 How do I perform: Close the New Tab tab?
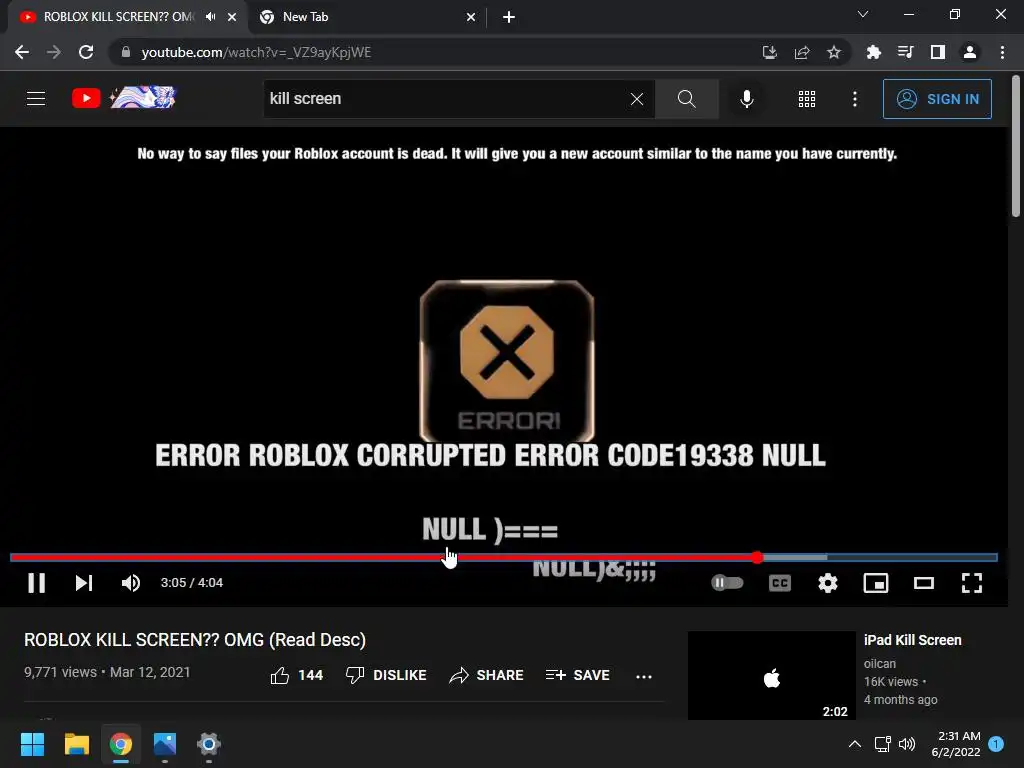pyautogui.click(x=471, y=17)
